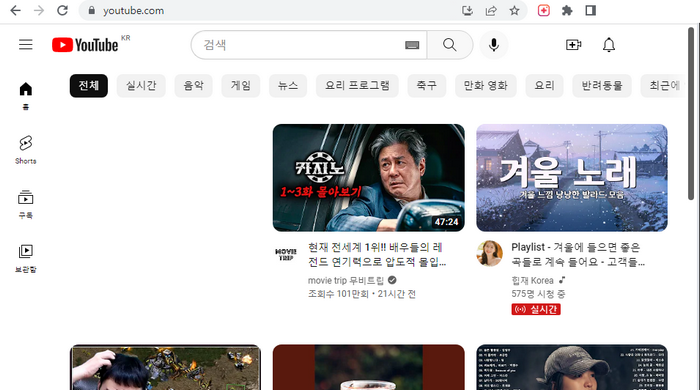Select the 게임 filter chip

tap(241, 86)
